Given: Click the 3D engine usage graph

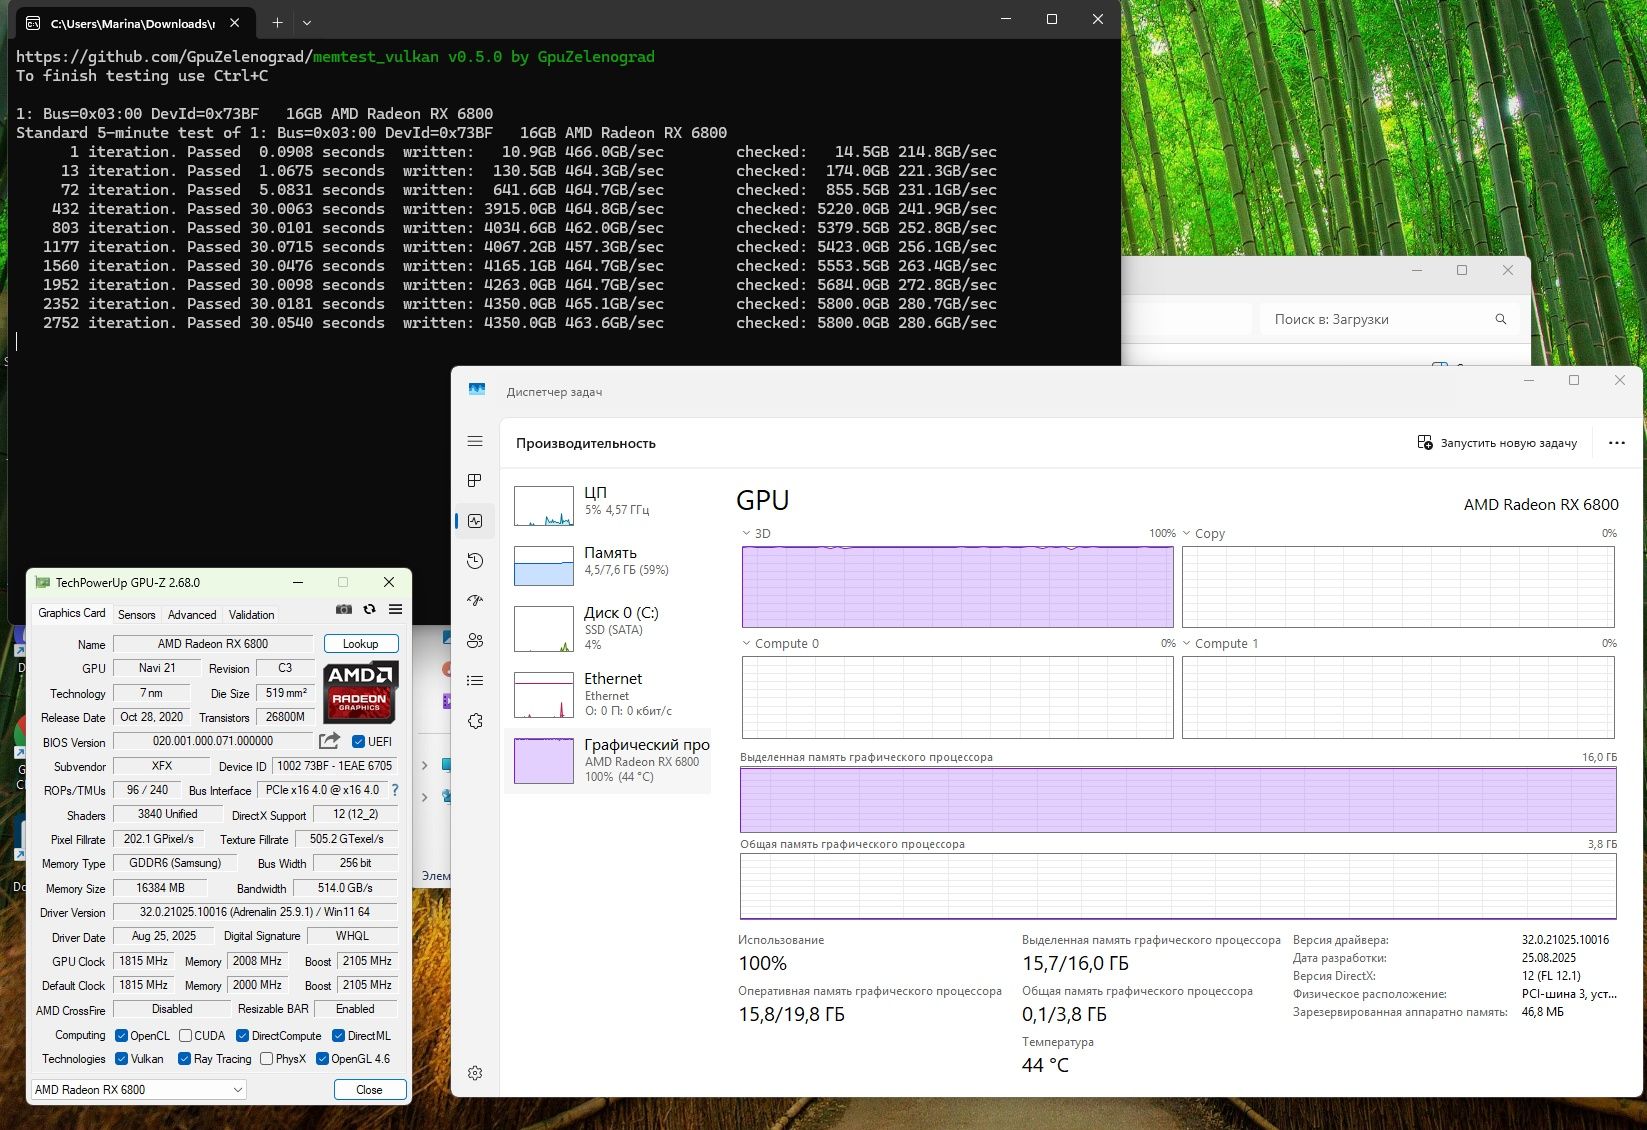Looking at the screenshot, I should coord(958,587).
